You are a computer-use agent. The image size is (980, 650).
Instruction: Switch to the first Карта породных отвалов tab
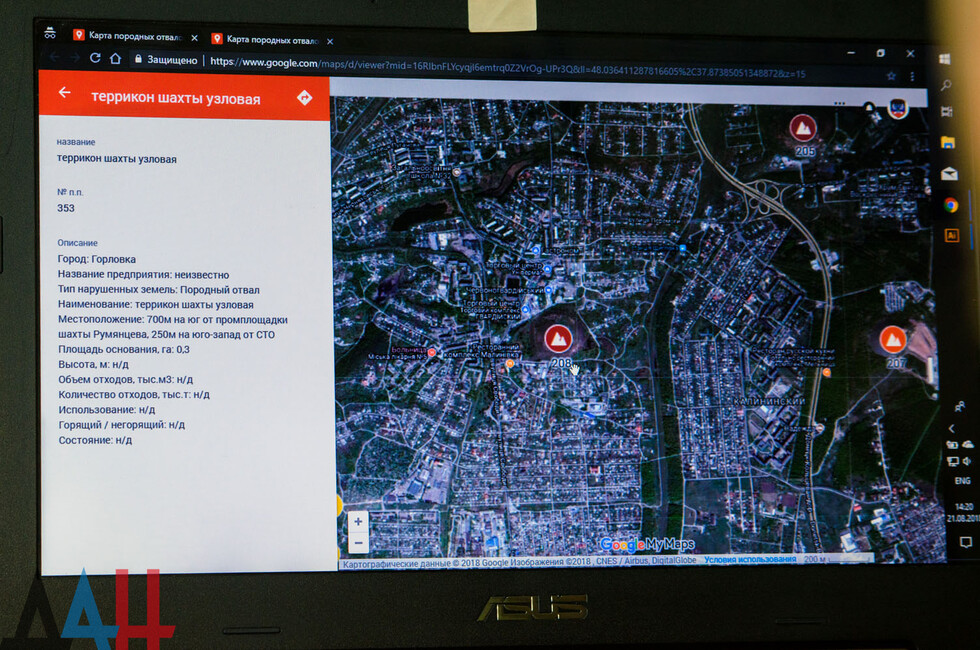click(x=128, y=36)
